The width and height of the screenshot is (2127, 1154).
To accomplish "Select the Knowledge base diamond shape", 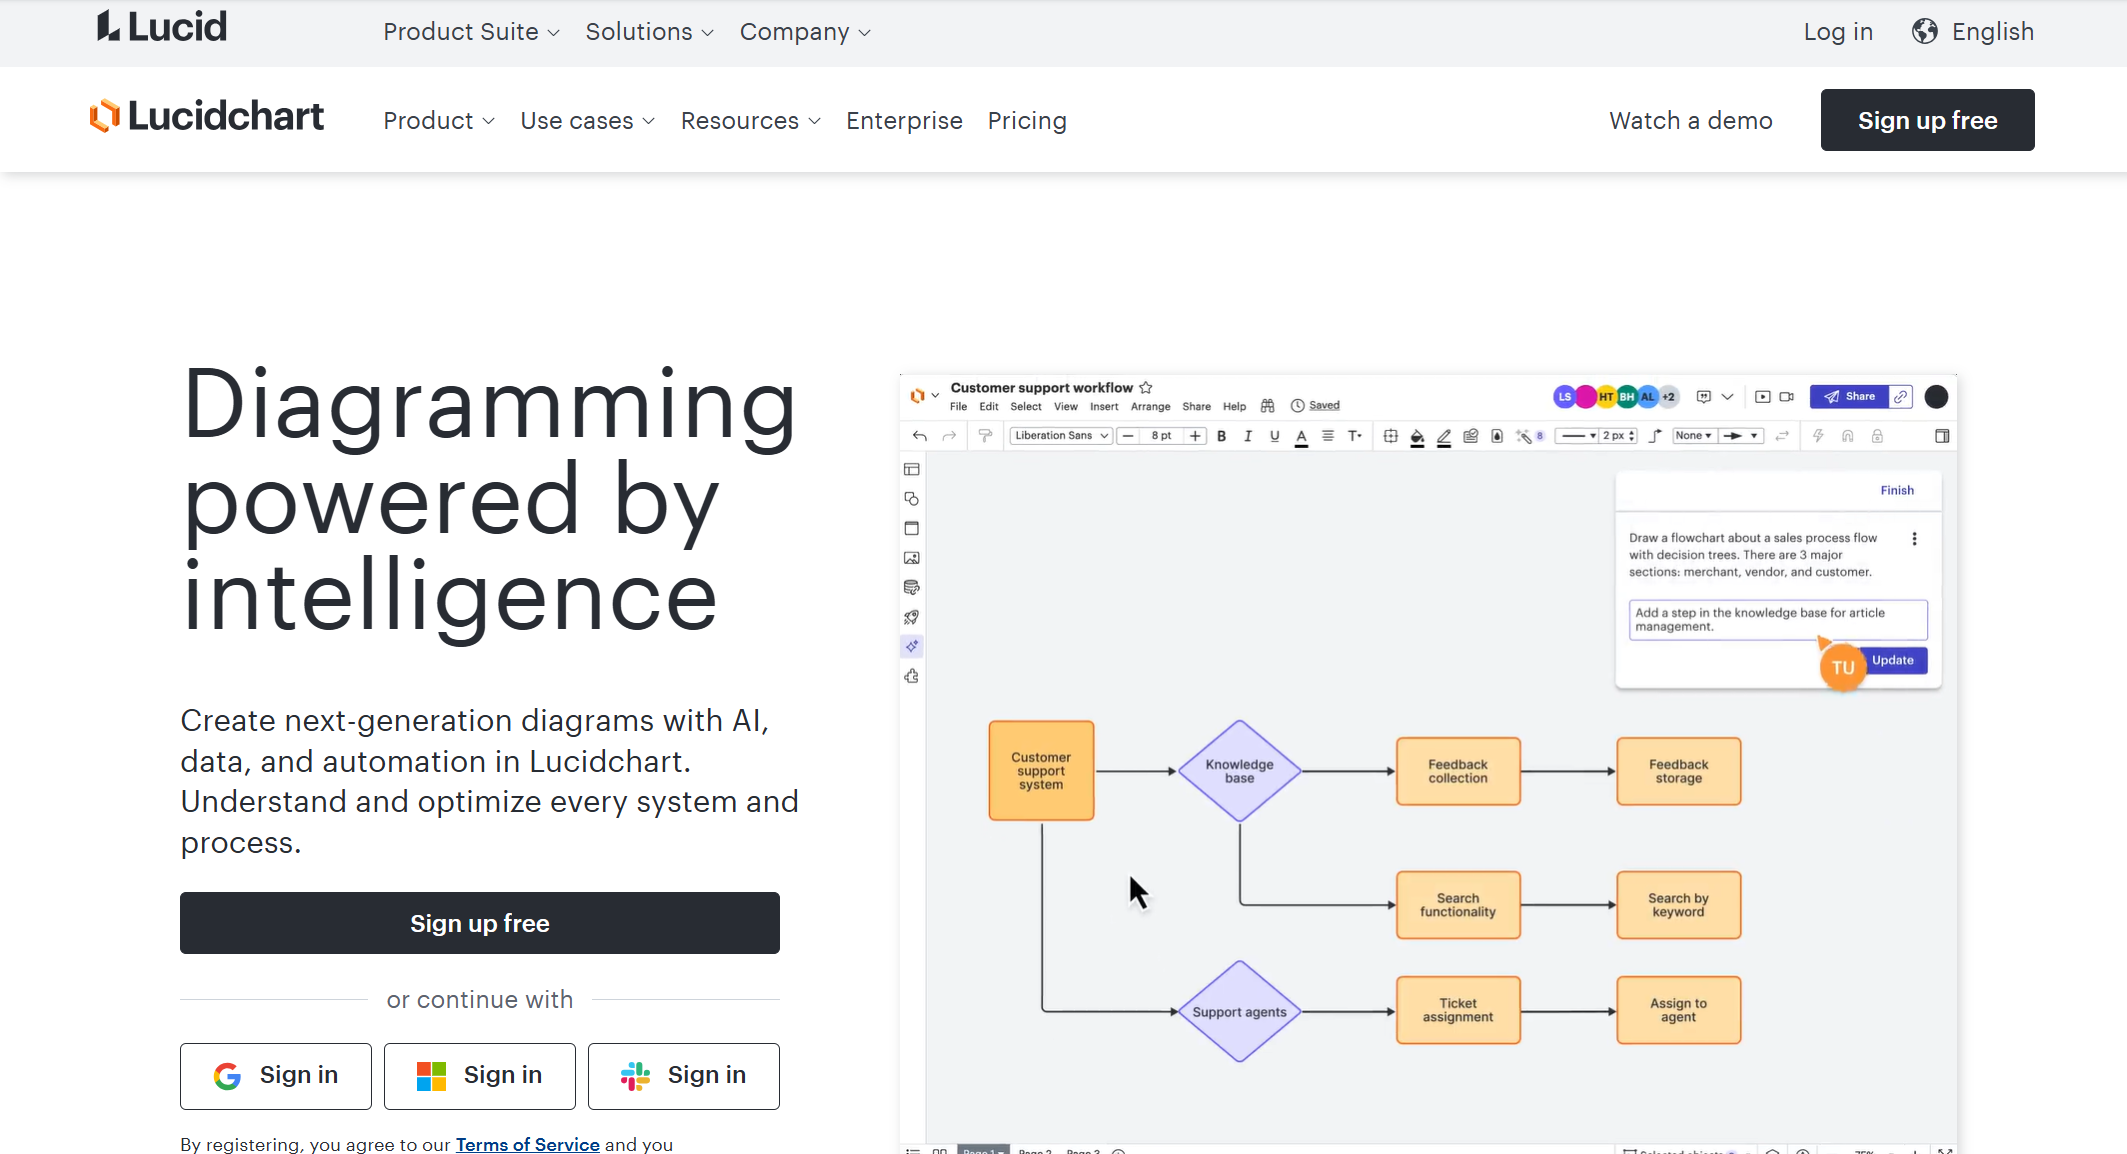I will 1239,771.
